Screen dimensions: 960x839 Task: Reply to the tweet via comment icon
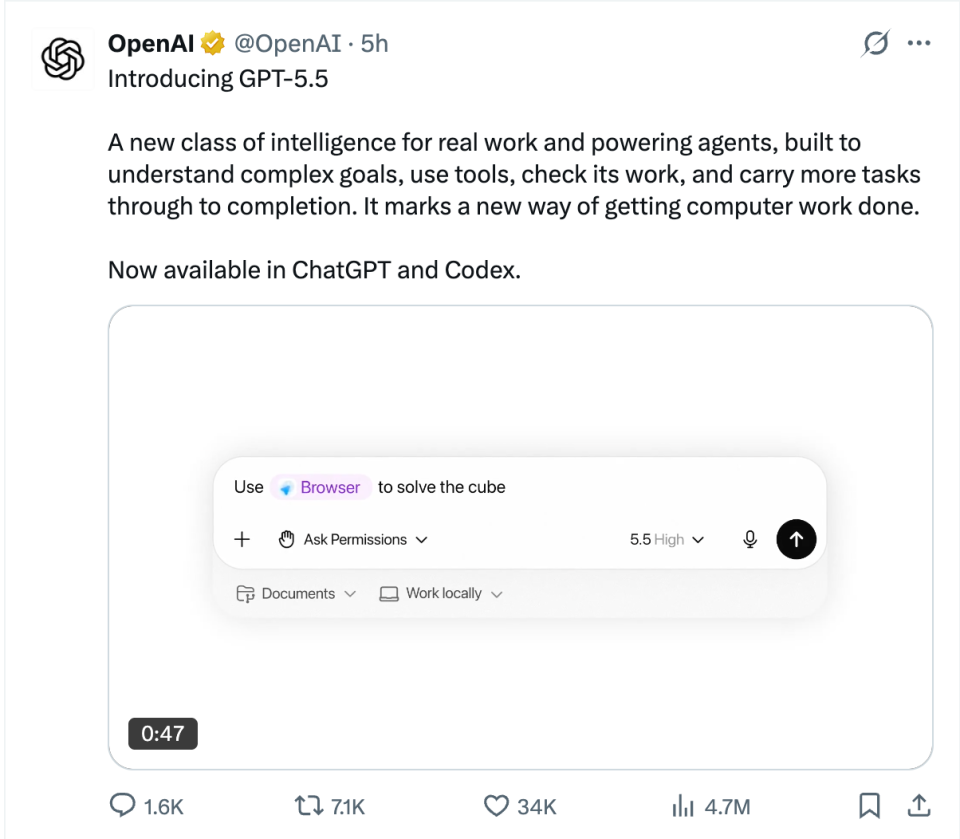point(122,806)
